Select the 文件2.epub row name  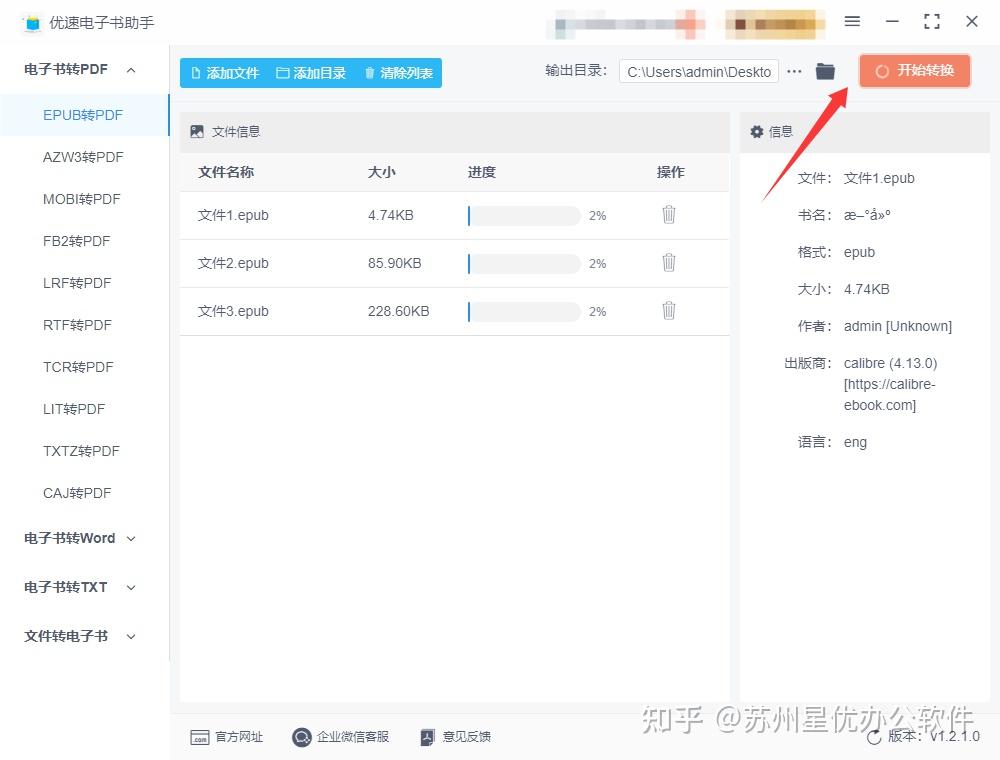(x=233, y=263)
